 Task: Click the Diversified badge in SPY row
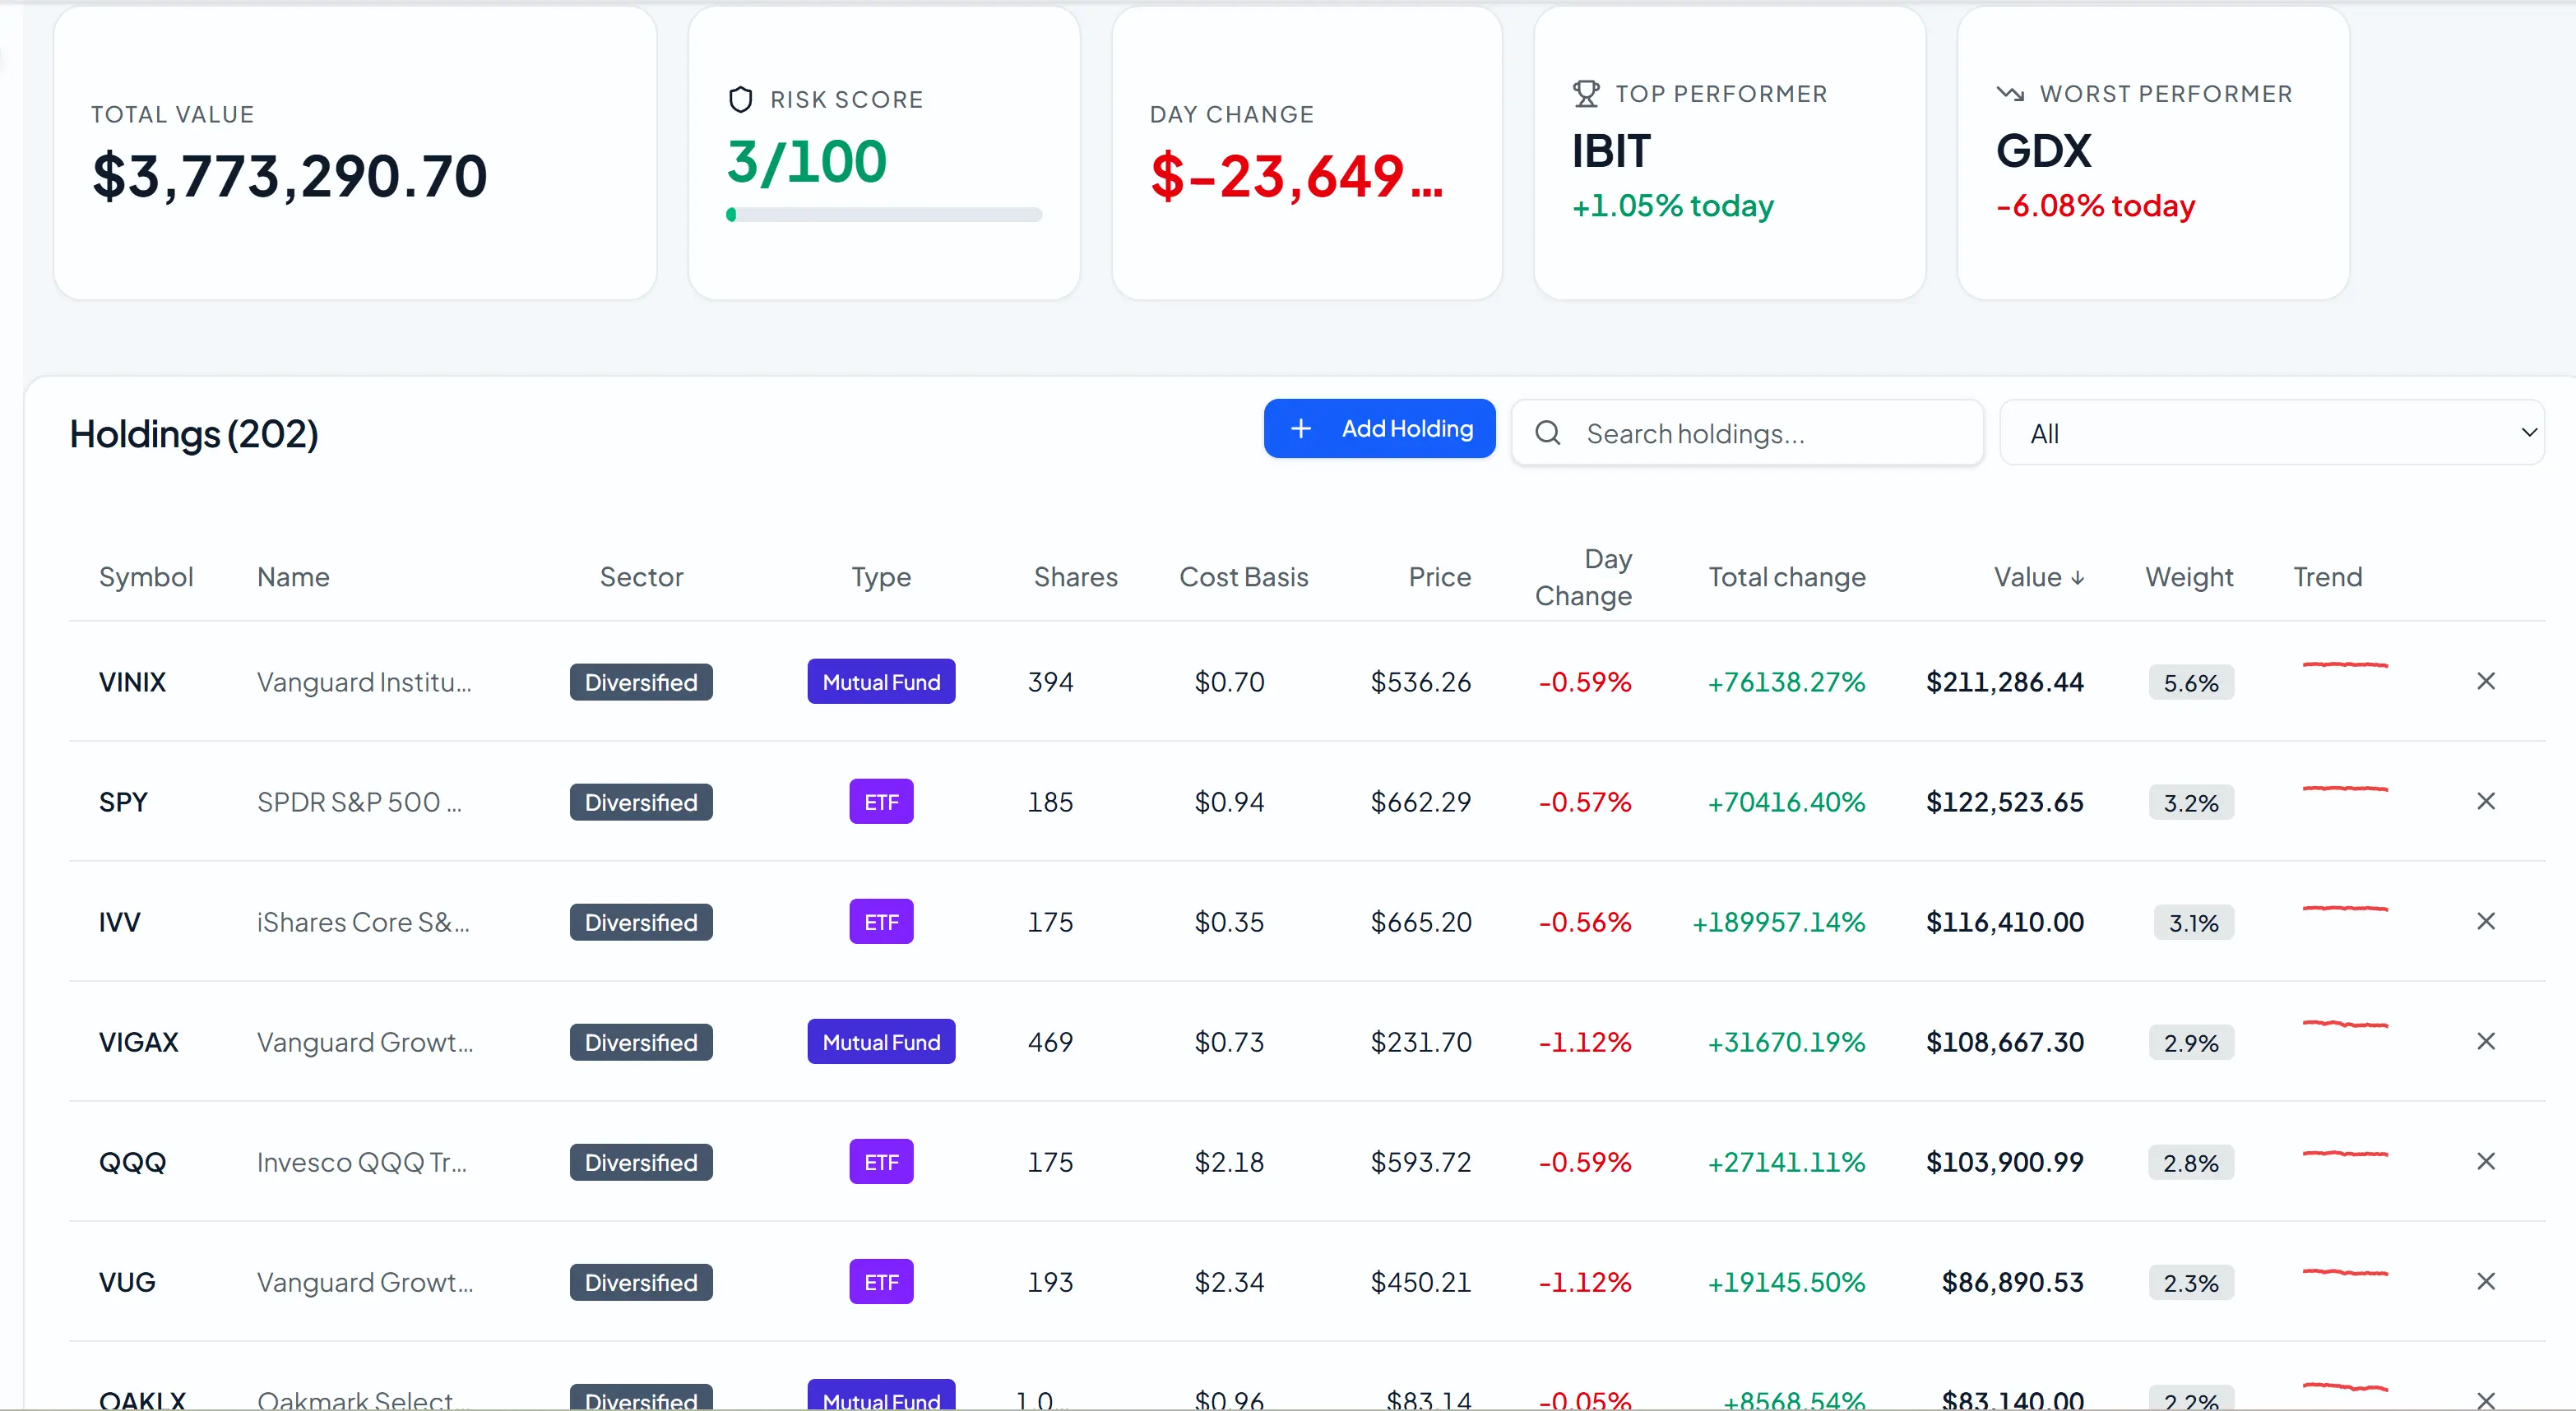(641, 802)
